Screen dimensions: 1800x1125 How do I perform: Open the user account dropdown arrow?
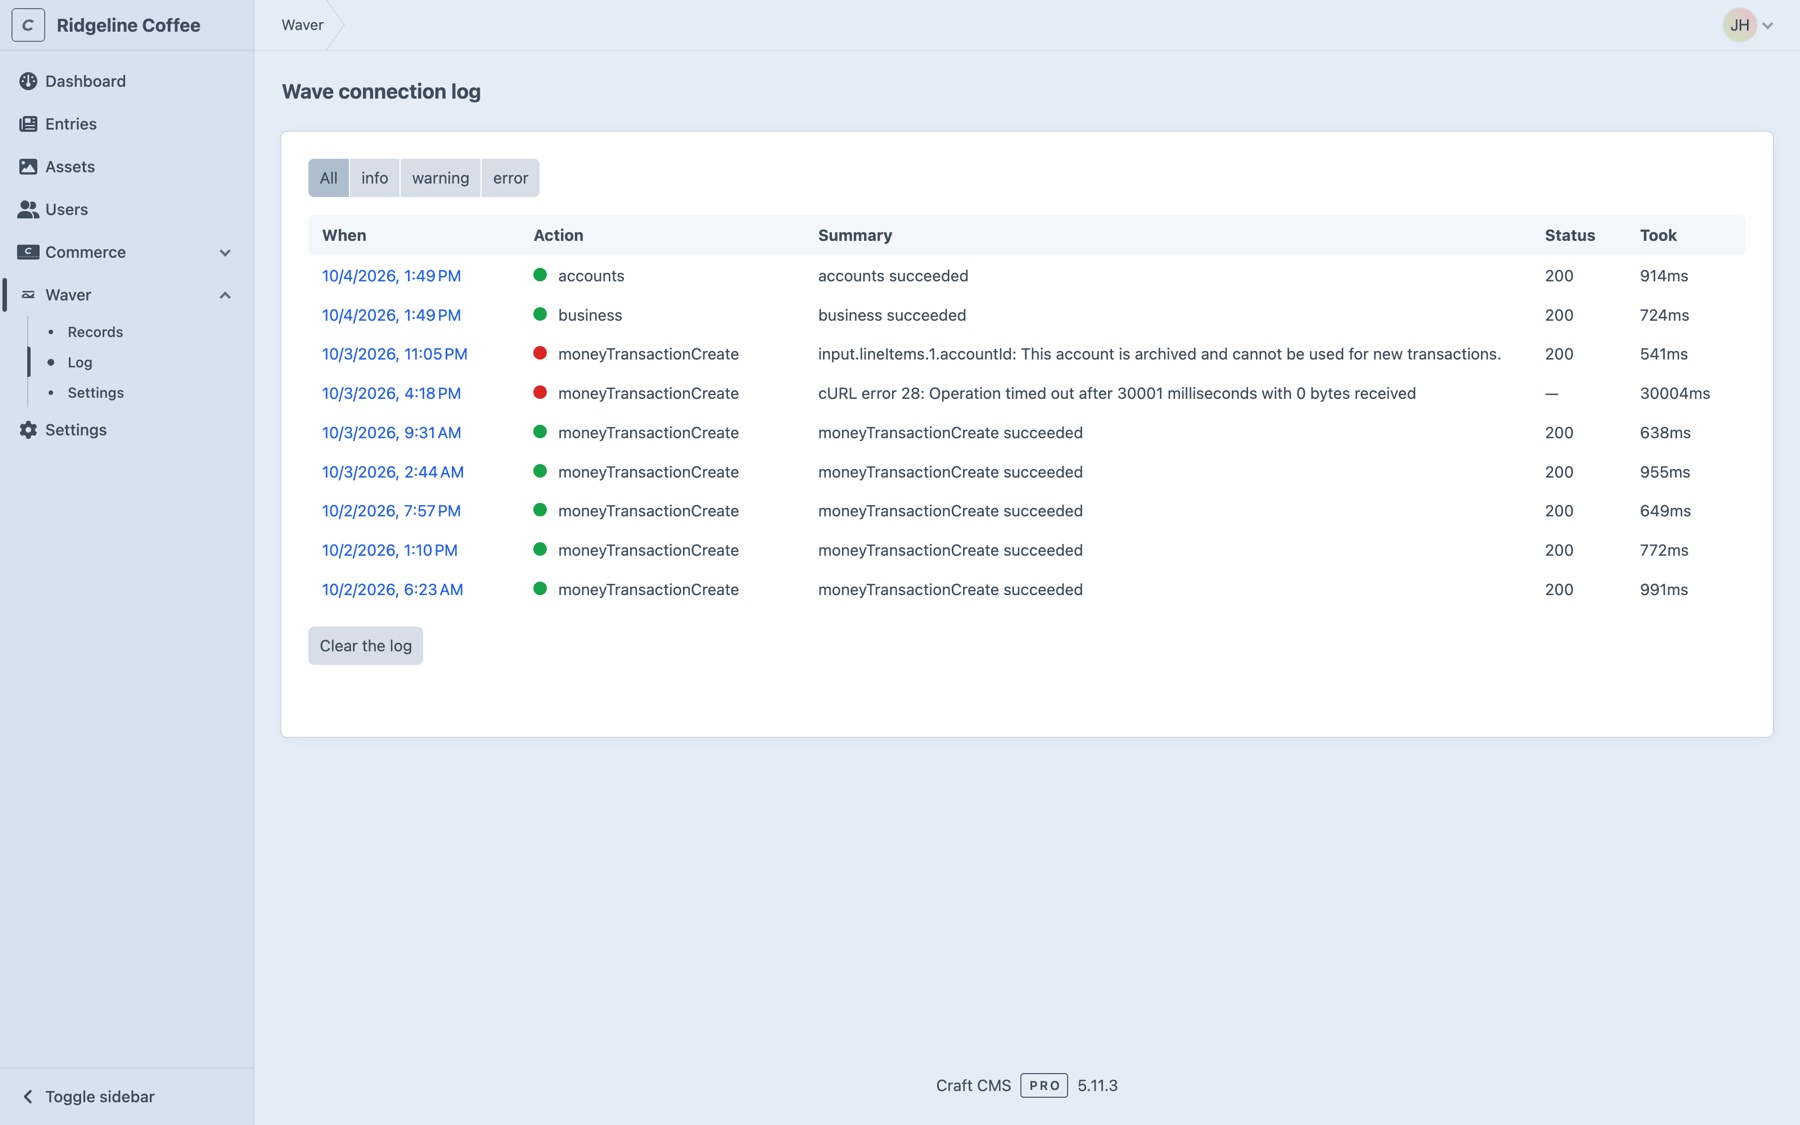tap(1768, 26)
